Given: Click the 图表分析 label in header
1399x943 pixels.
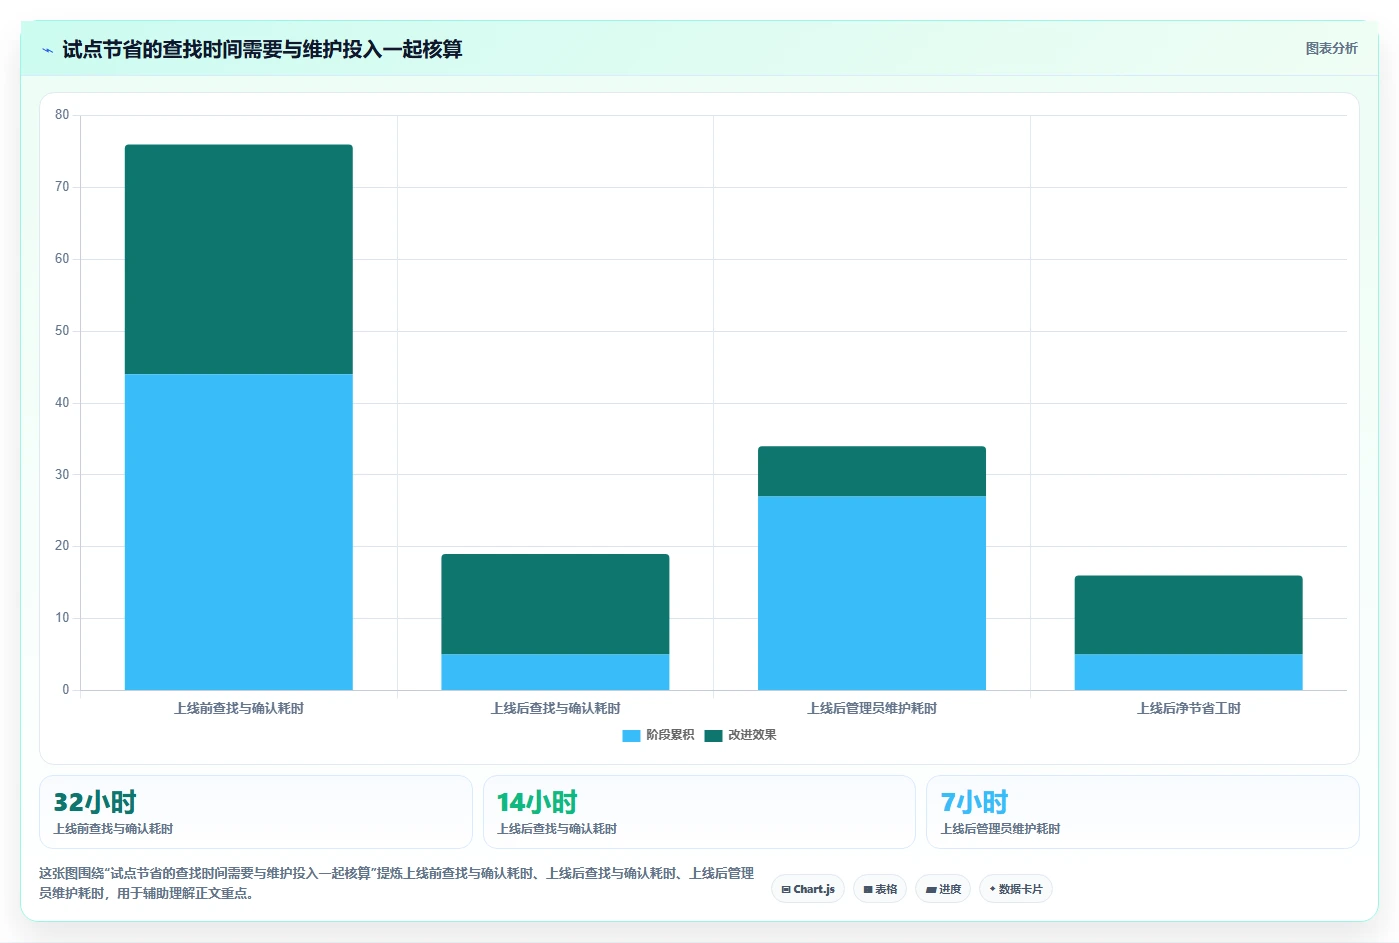Looking at the screenshot, I should pos(1331,48).
